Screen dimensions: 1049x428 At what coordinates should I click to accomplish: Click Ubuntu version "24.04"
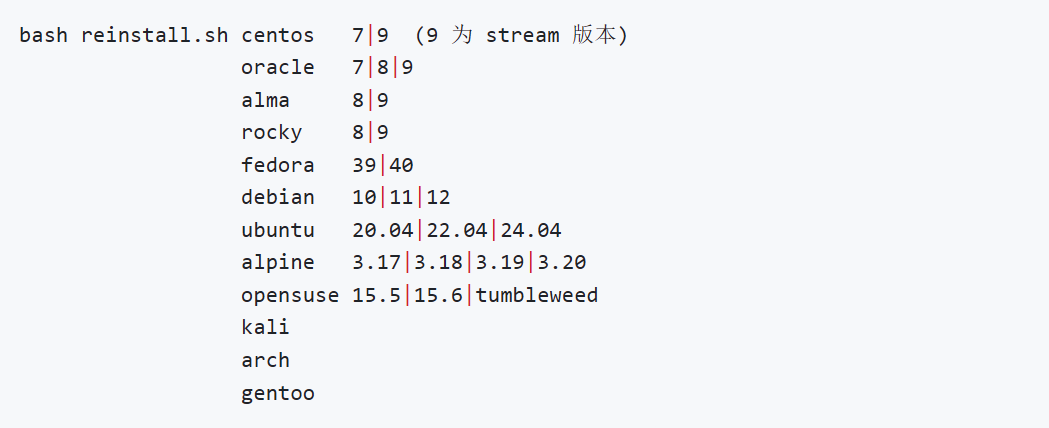pos(531,230)
